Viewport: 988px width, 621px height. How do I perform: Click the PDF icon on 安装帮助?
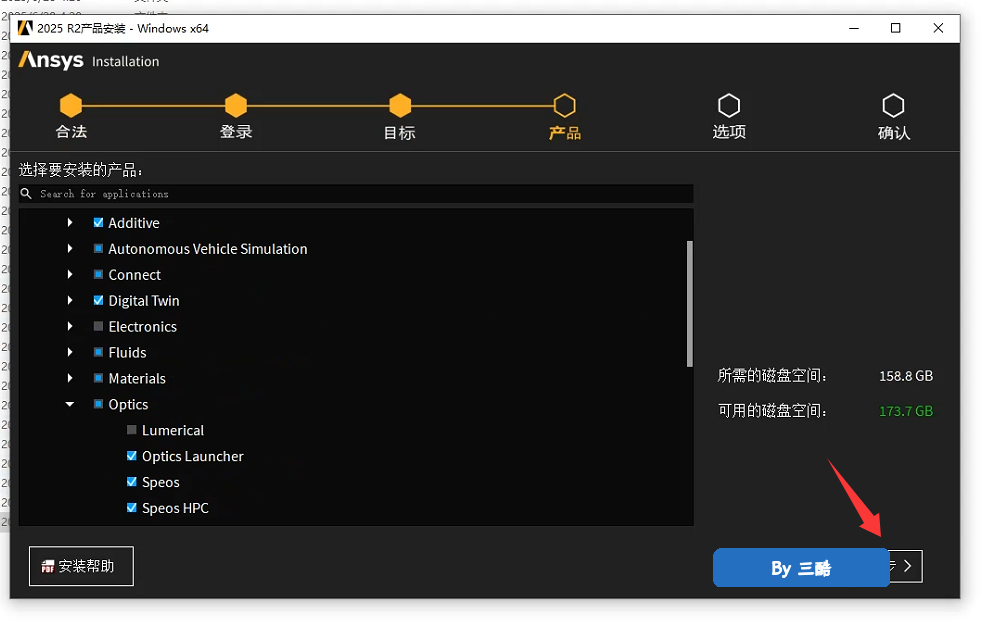click(48, 566)
